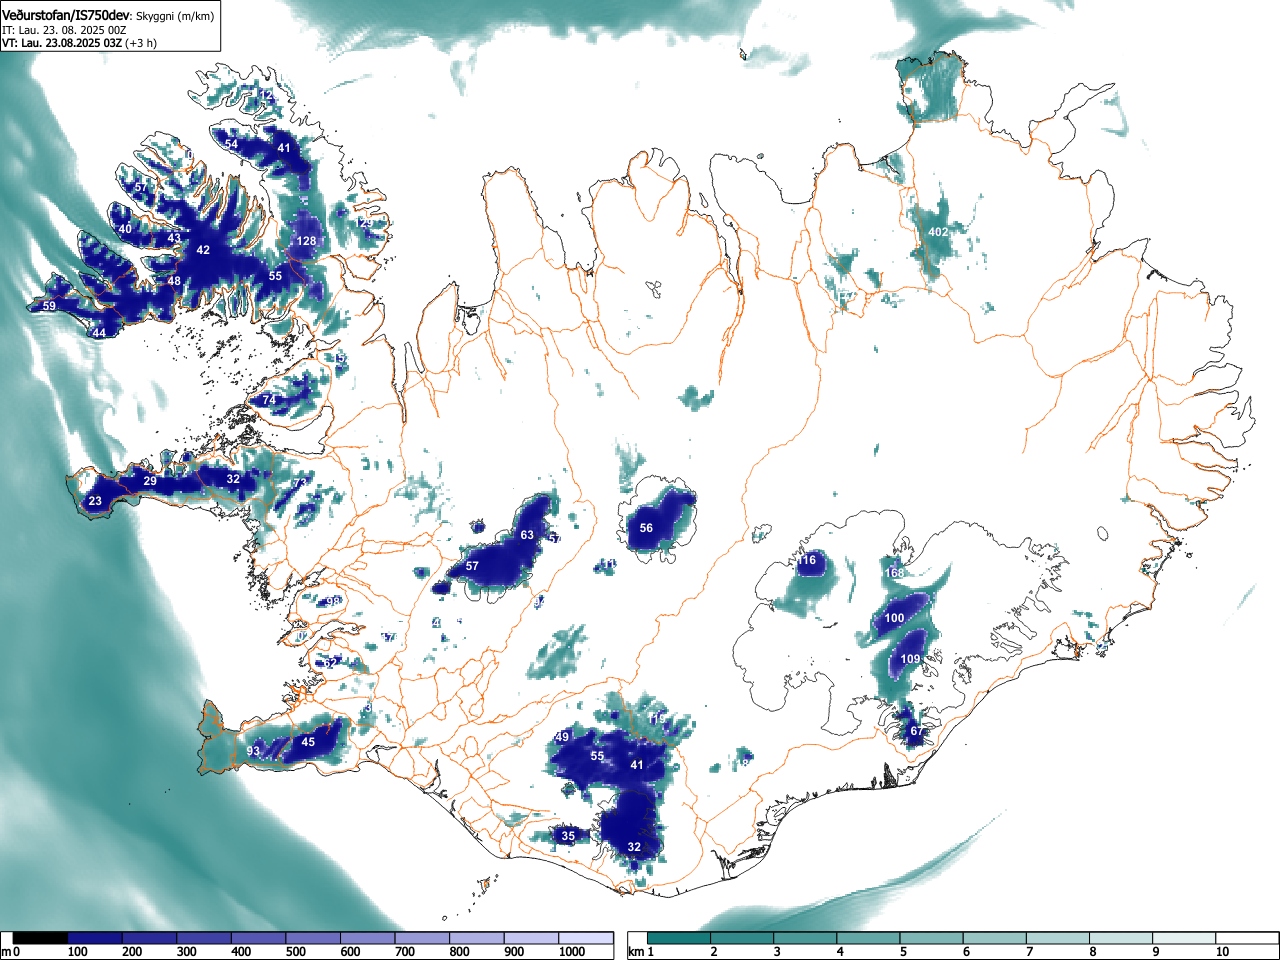The width and height of the screenshot is (1280, 960).
Task: Click the title text 'Veðurstofan/IS750dev: Skyggni (m/km)'
Action: 109,14
